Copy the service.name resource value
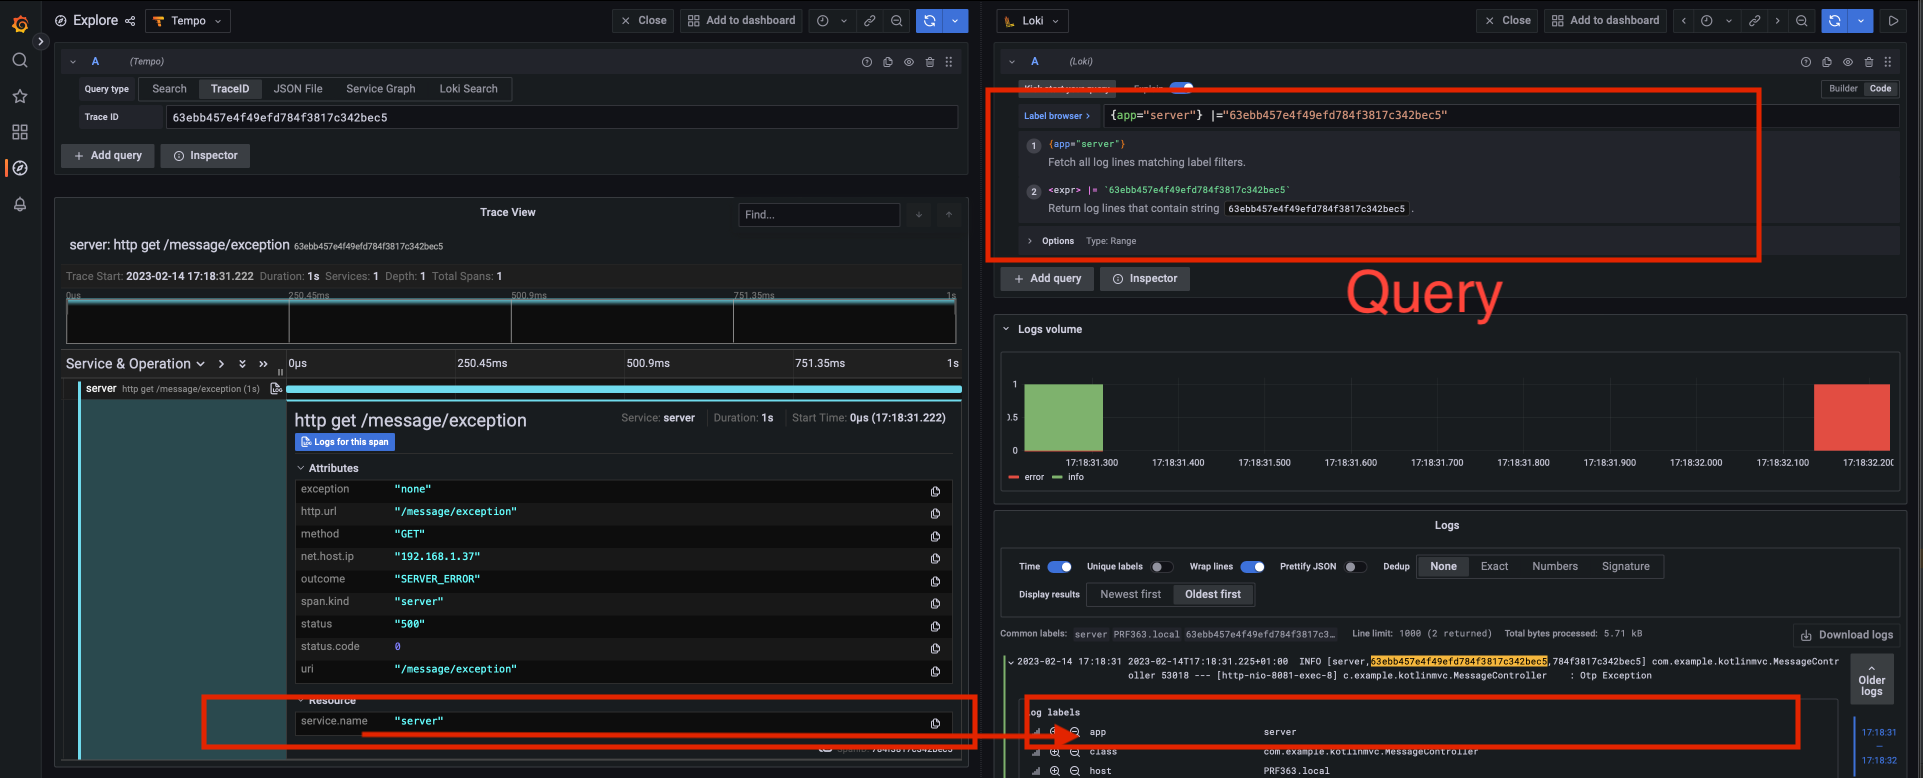This screenshot has height=778, width=1923. click(x=935, y=723)
